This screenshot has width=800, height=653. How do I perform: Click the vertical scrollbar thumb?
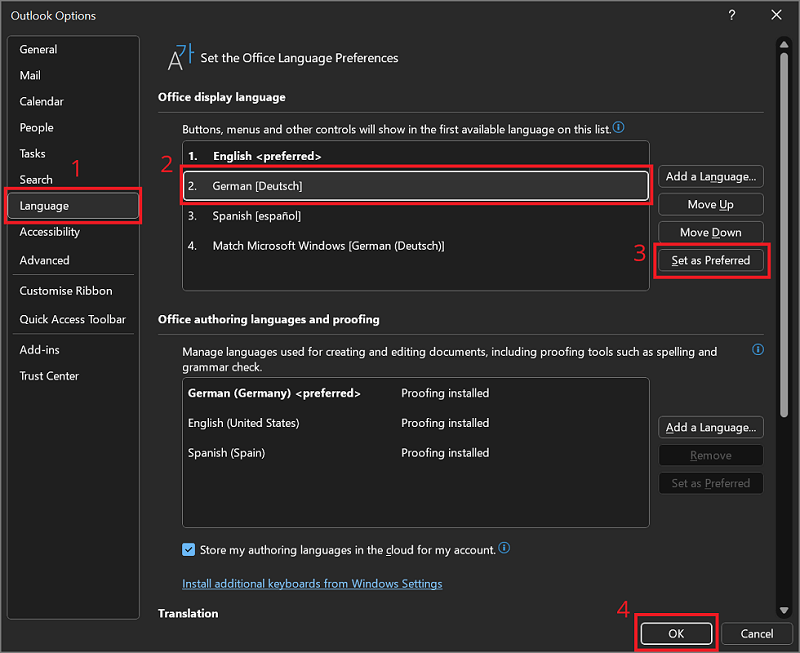tap(784, 235)
